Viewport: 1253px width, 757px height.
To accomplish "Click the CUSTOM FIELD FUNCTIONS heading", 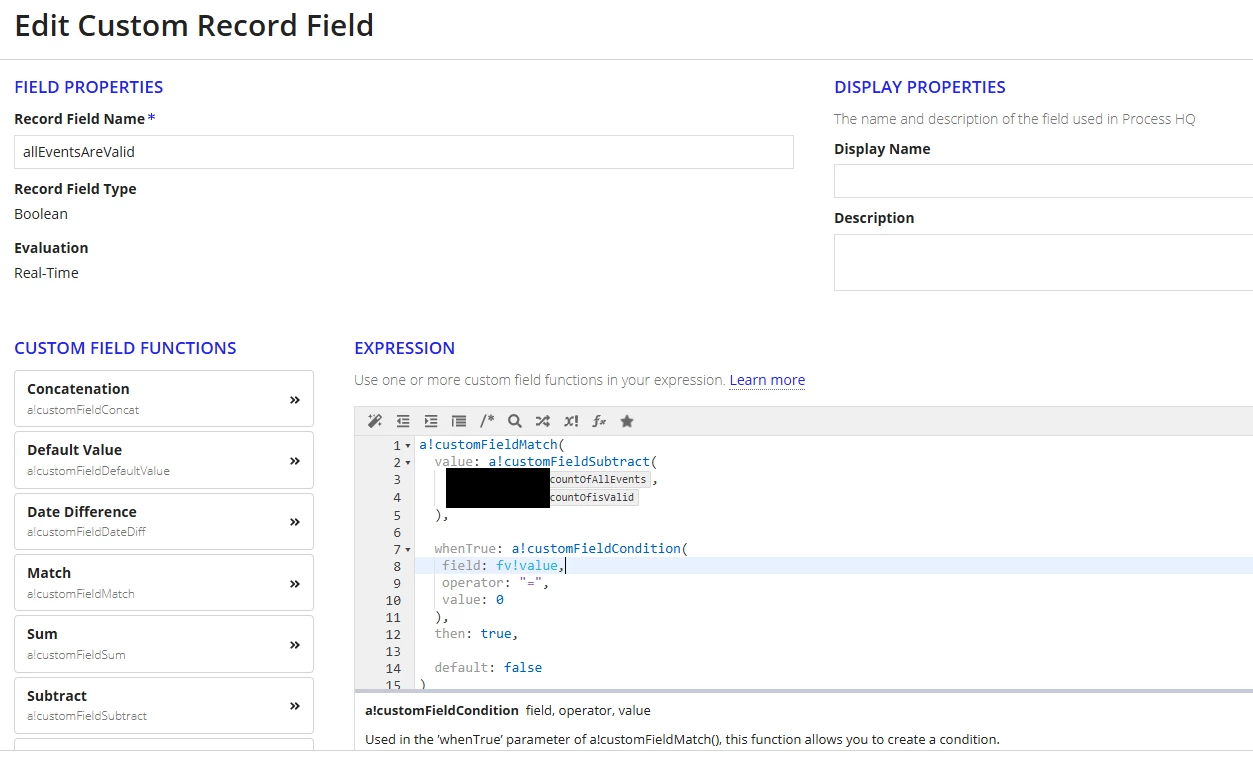I will point(125,348).
